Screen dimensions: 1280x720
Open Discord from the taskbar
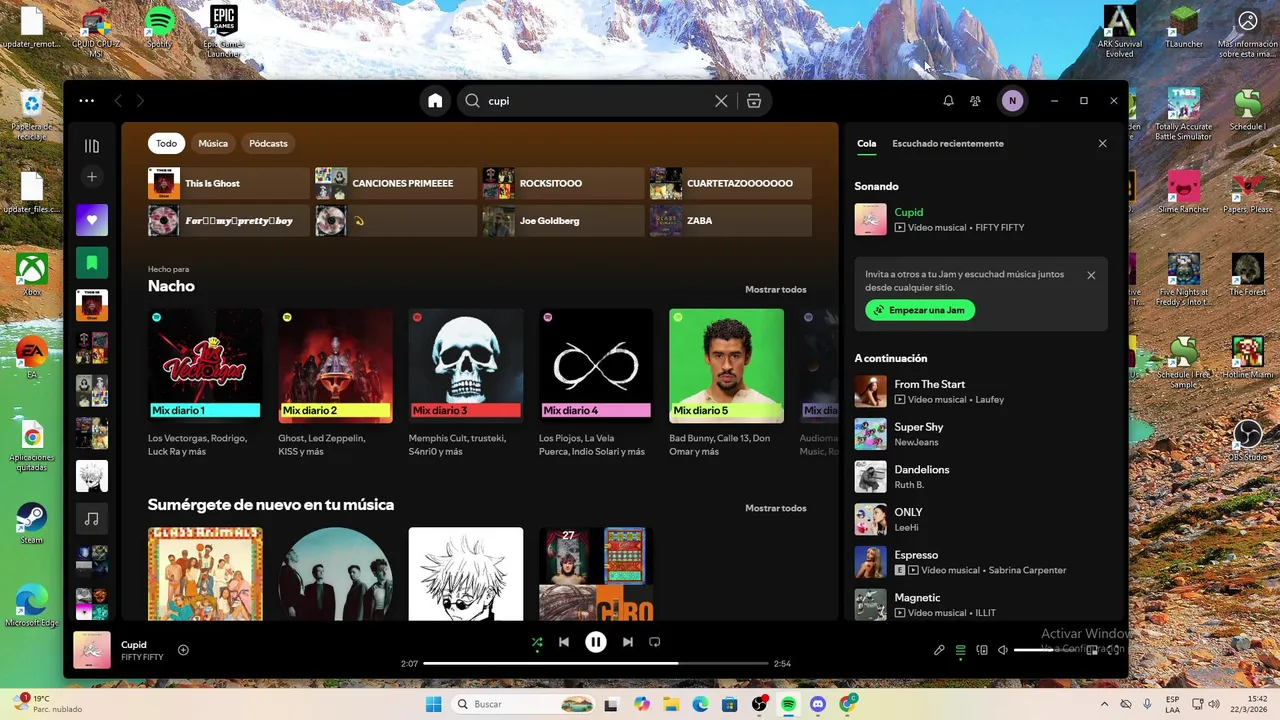[818, 704]
